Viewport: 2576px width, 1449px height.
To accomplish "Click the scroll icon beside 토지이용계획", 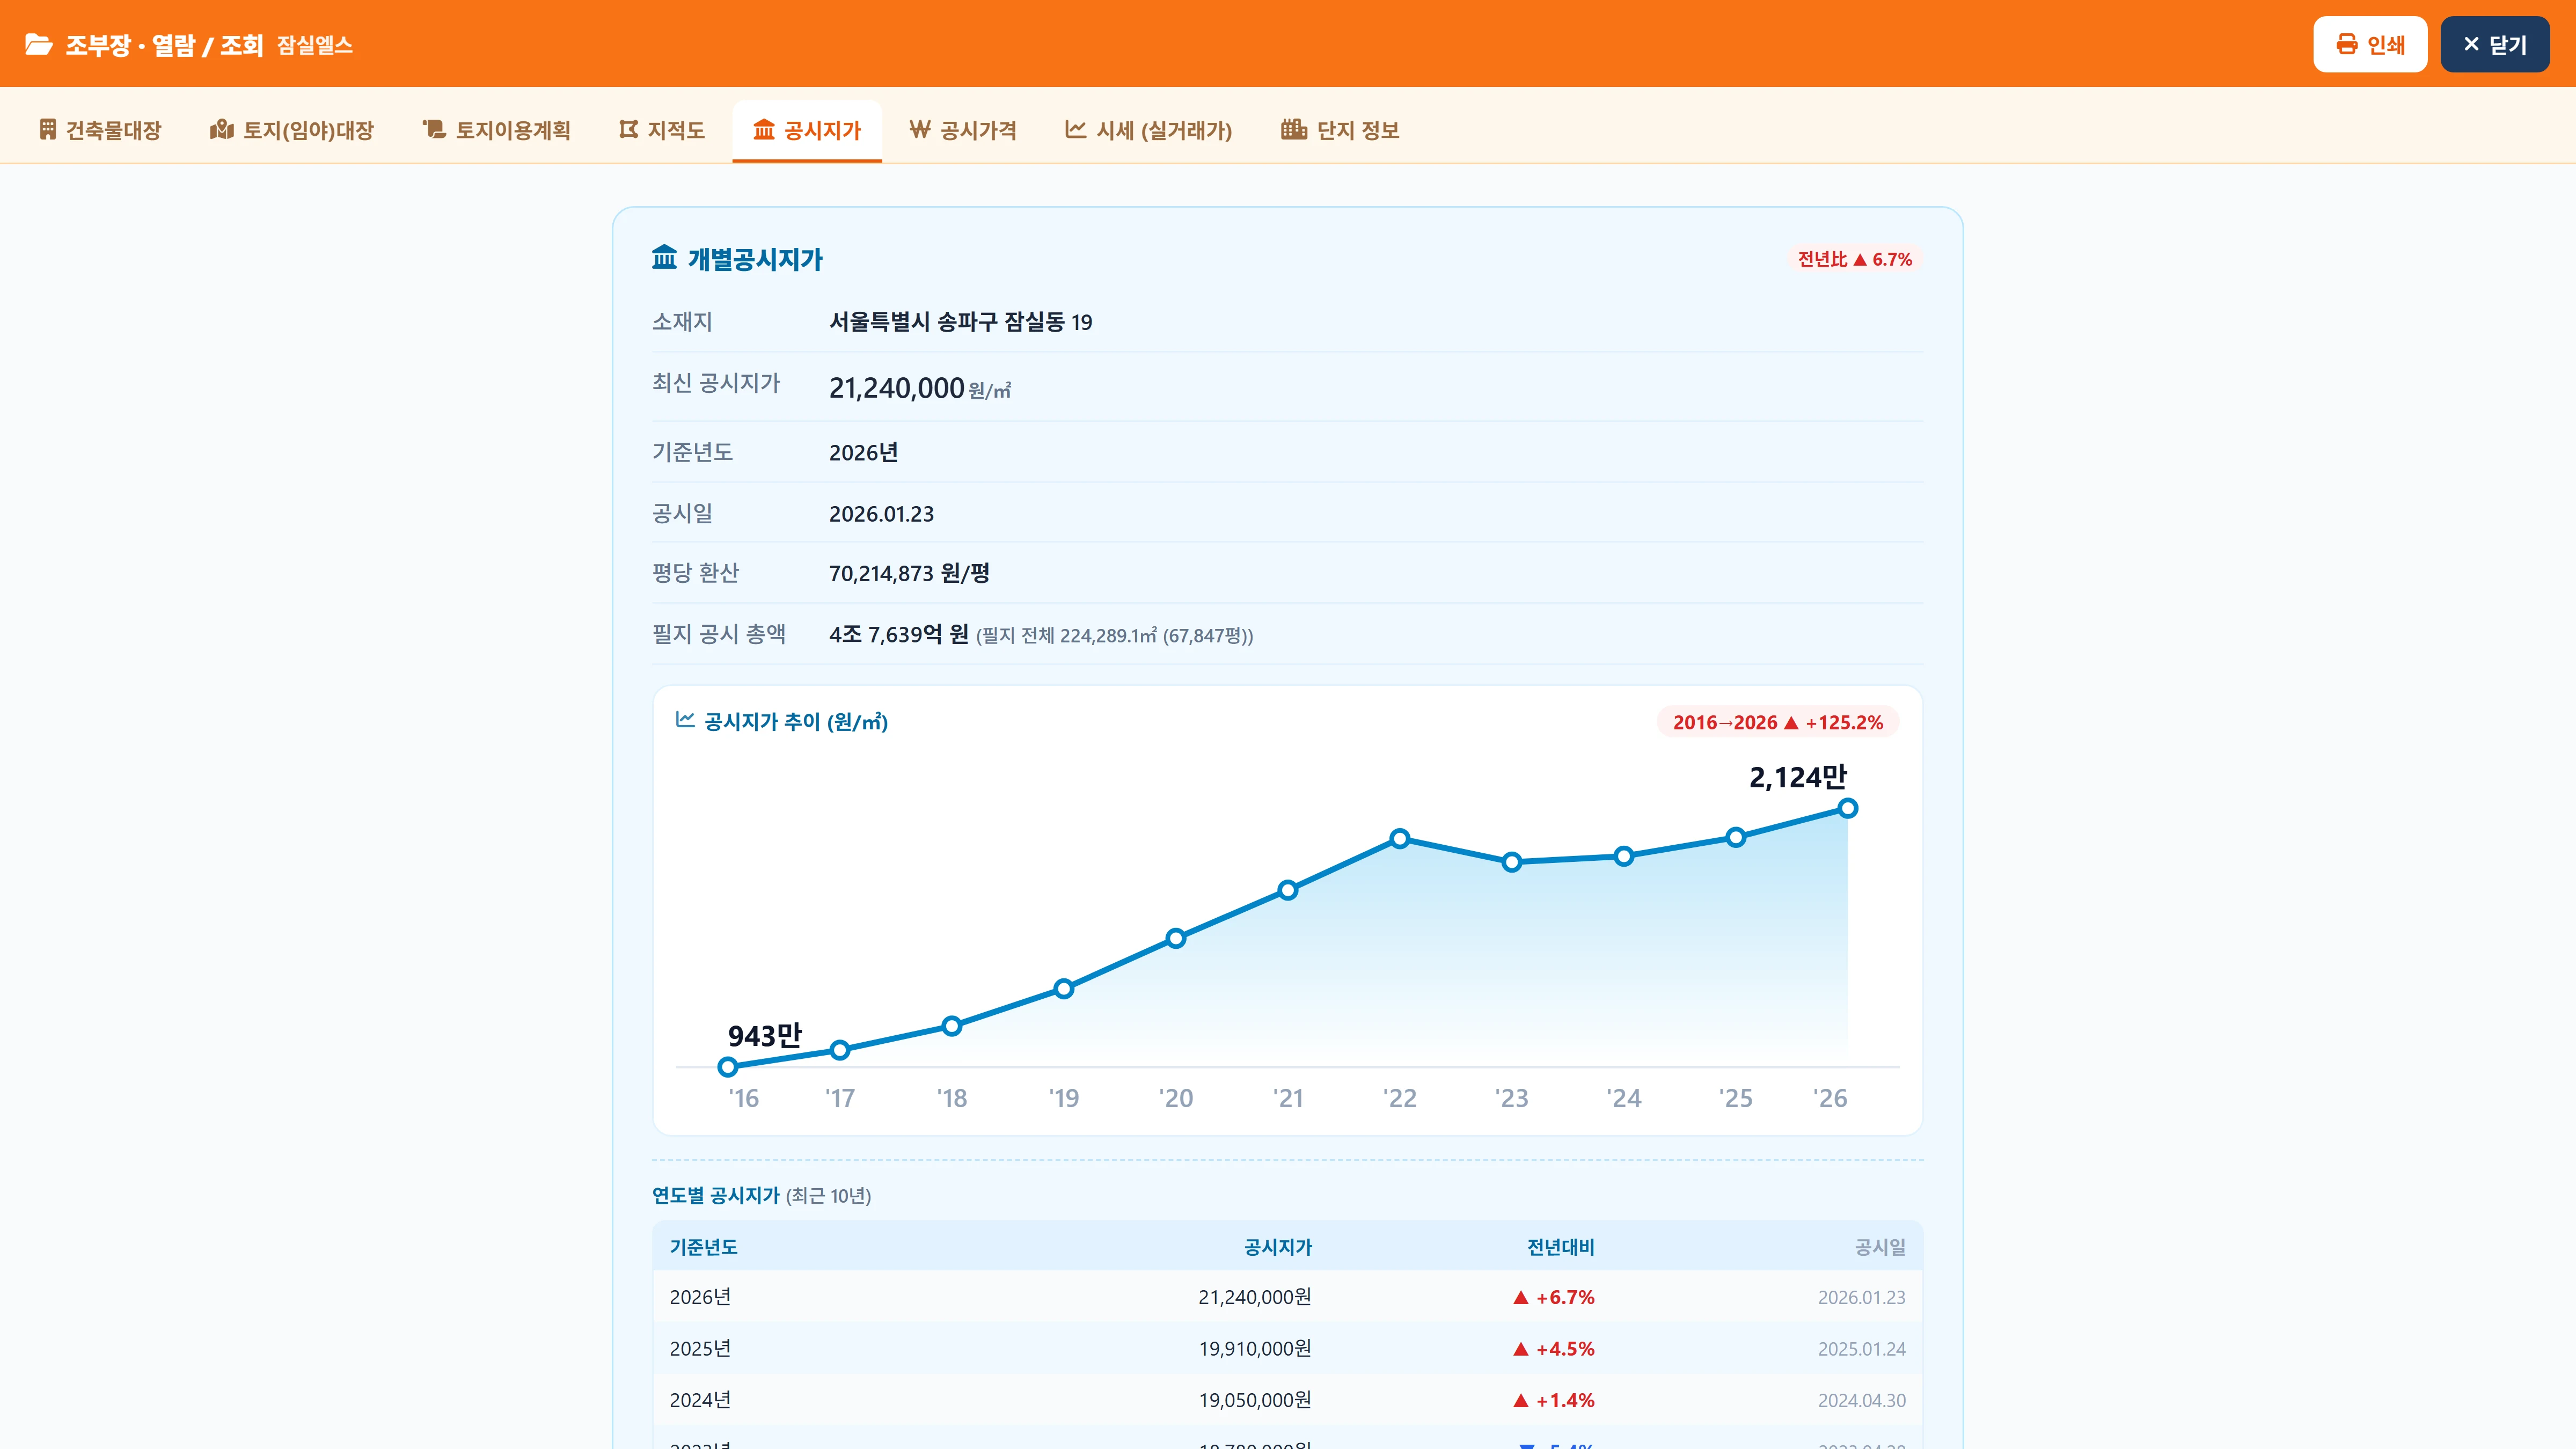I will point(434,129).
